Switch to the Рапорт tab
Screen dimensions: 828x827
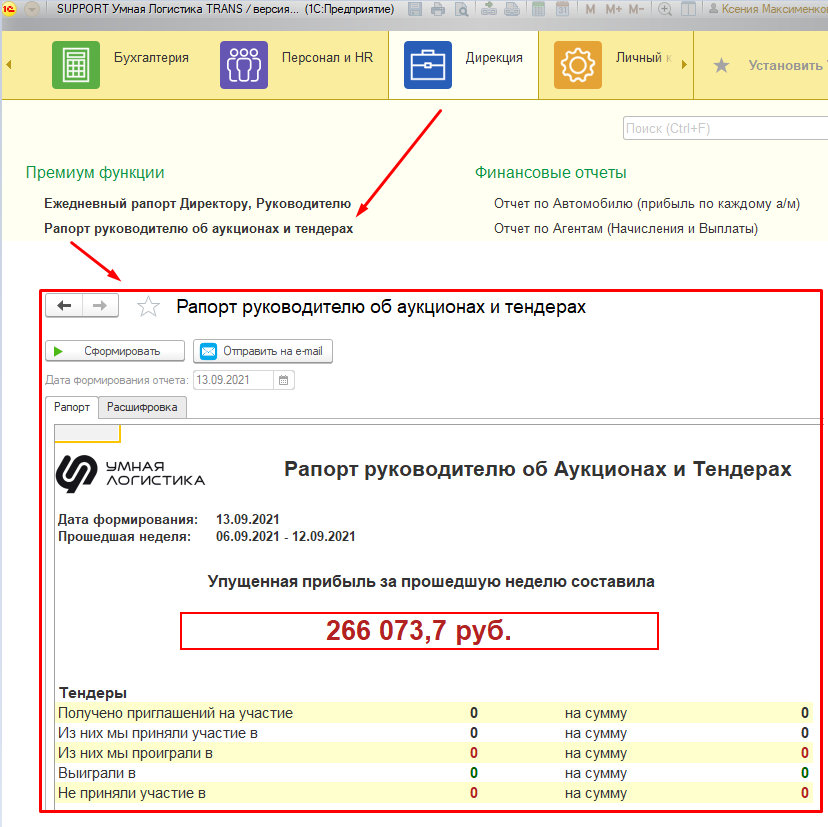[72, 407]
